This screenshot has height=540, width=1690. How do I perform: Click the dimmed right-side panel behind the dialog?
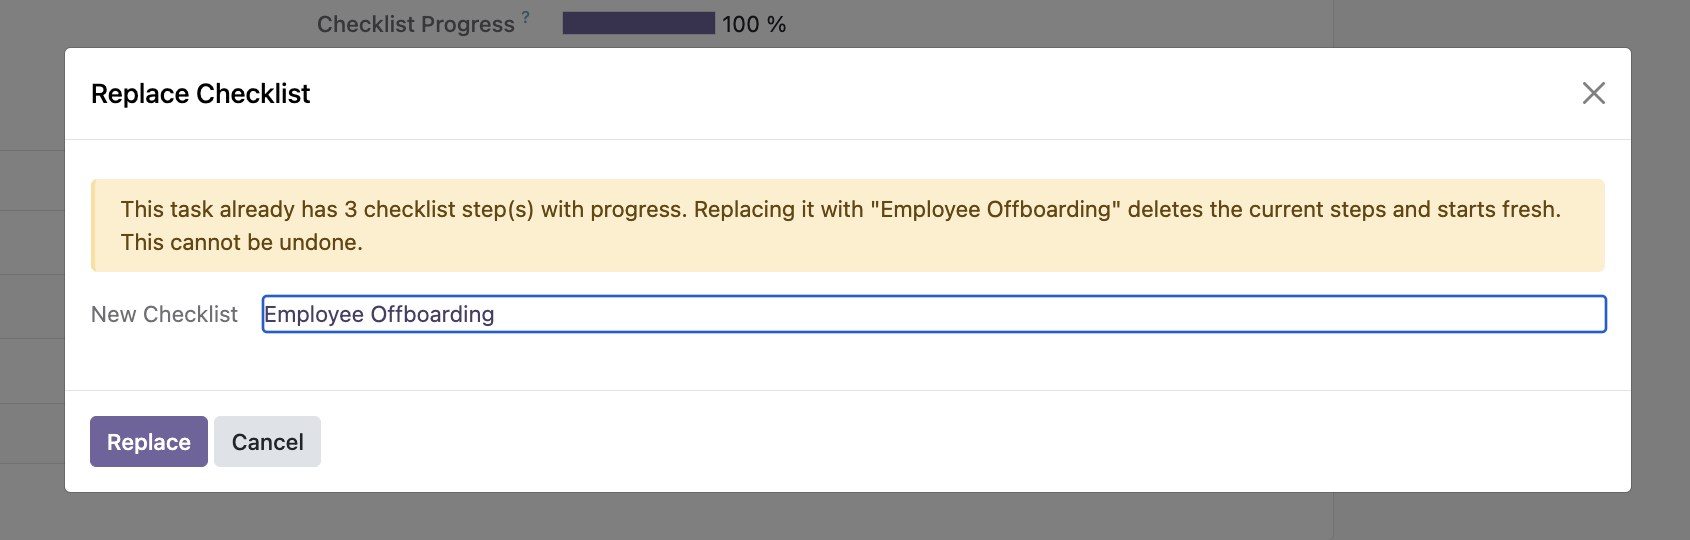[1661, 270]
